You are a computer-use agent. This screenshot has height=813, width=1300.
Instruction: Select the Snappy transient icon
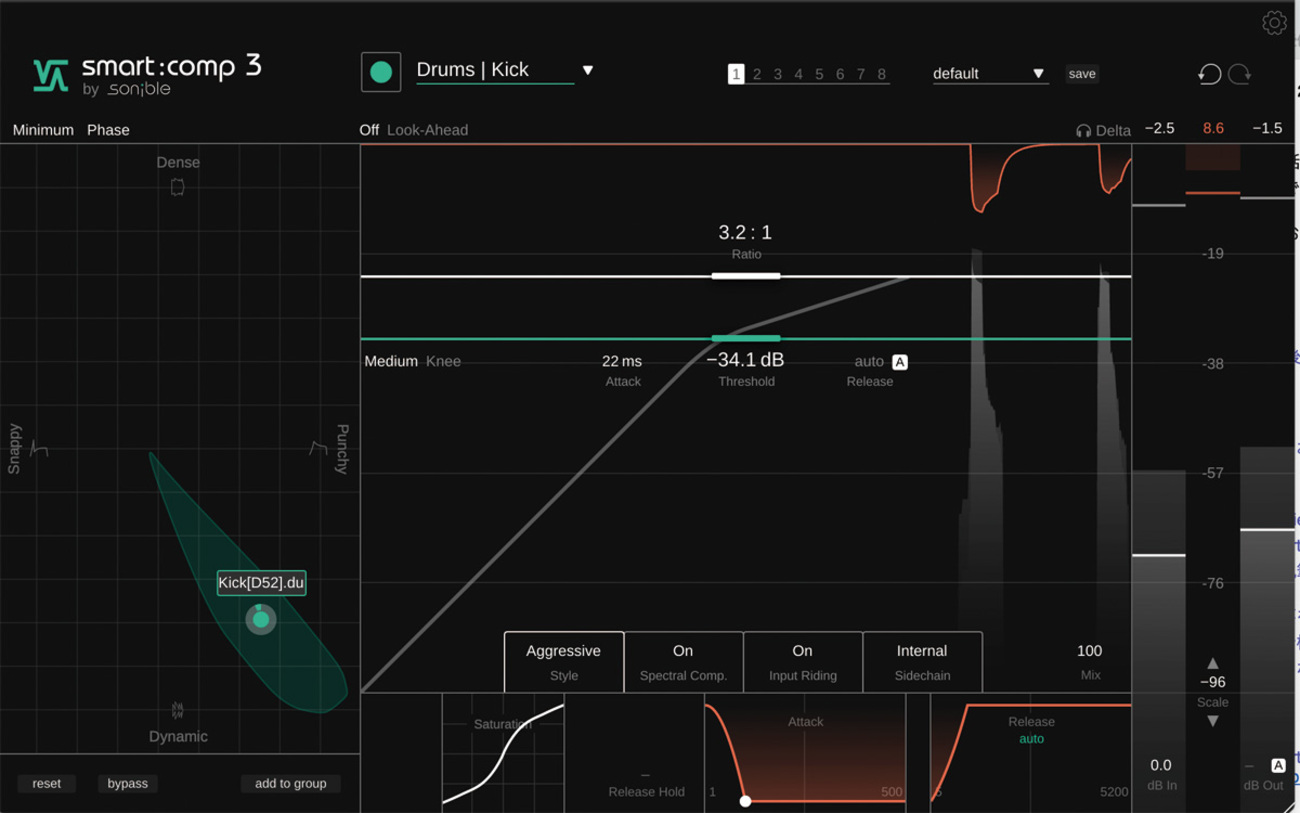pyautogui.click(x=39, y=448)
